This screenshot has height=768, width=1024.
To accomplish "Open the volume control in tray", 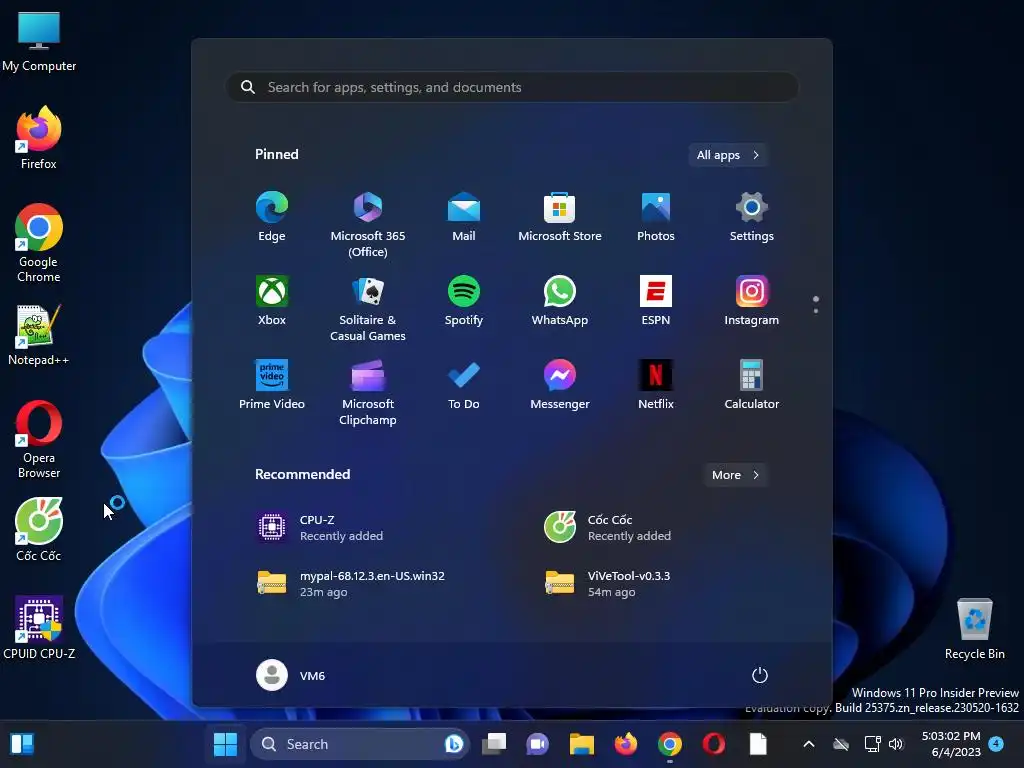I will [x=896, y=744].
